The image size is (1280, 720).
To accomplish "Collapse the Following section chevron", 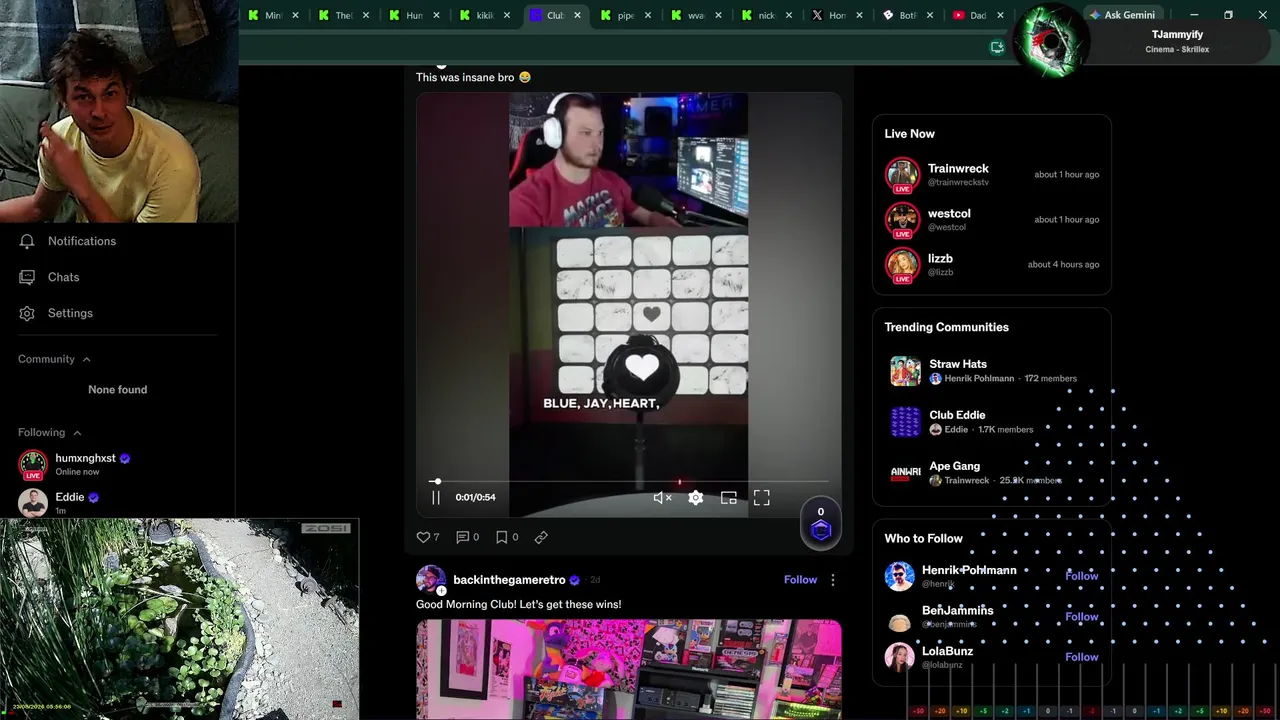I will click(77, 433).
